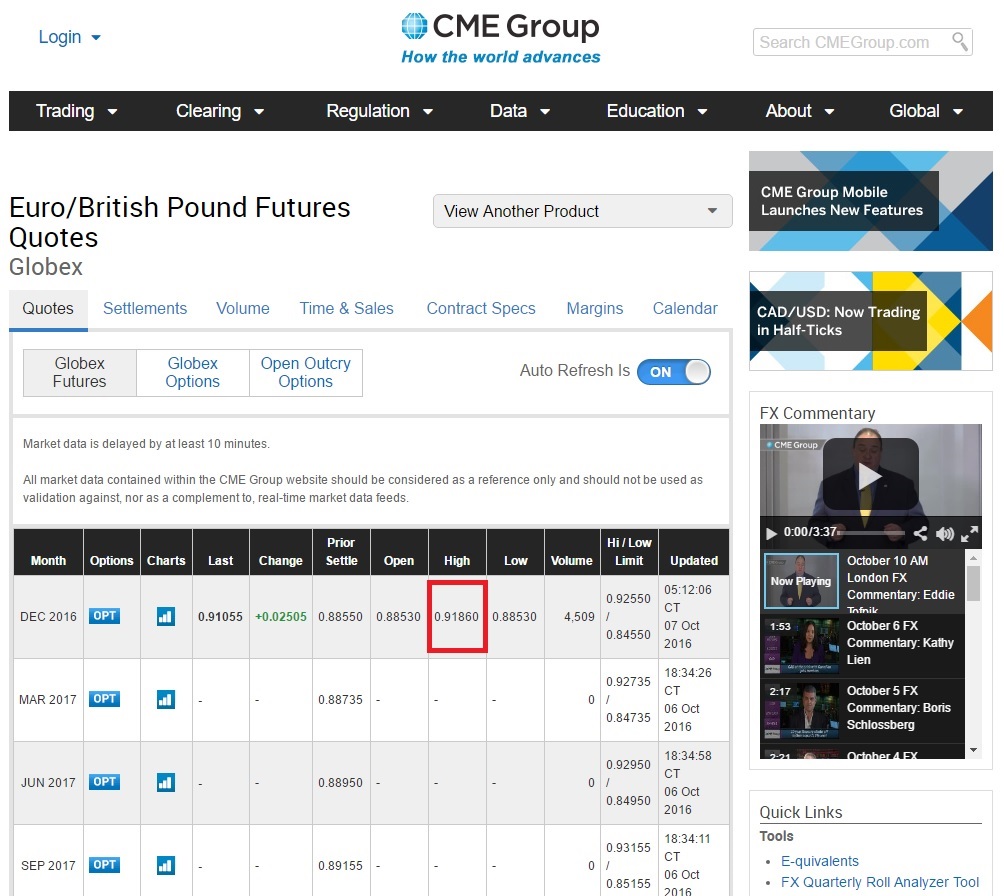Open View Another Product dropdown
This screenshot has height=896, width=1004.
point(583,211)
